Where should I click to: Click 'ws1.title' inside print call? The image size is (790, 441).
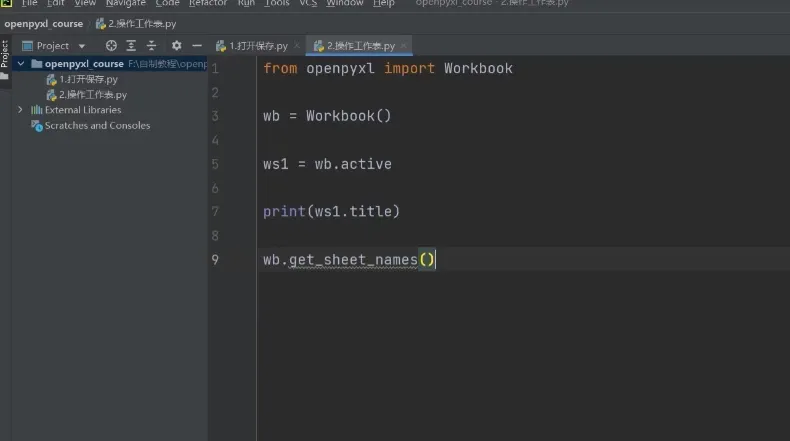click(x=353, y=212)
